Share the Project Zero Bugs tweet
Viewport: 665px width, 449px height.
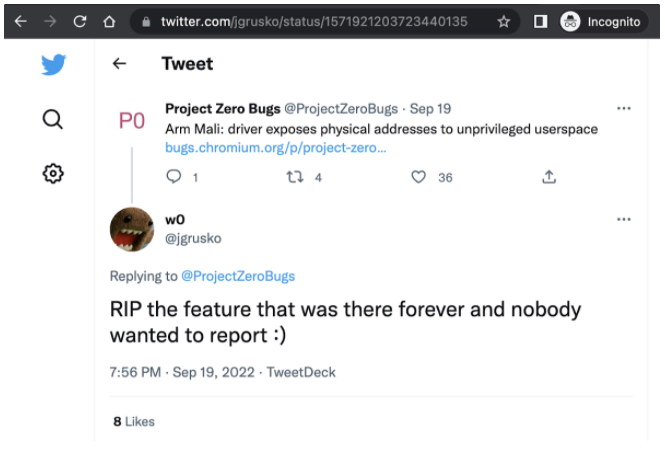point(548,177)
